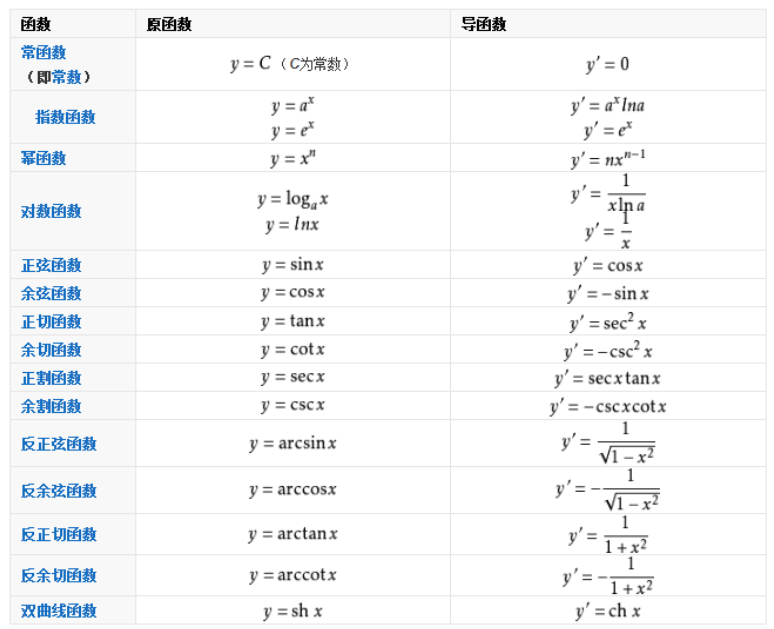Open the 常函数 link

[43, 53]
